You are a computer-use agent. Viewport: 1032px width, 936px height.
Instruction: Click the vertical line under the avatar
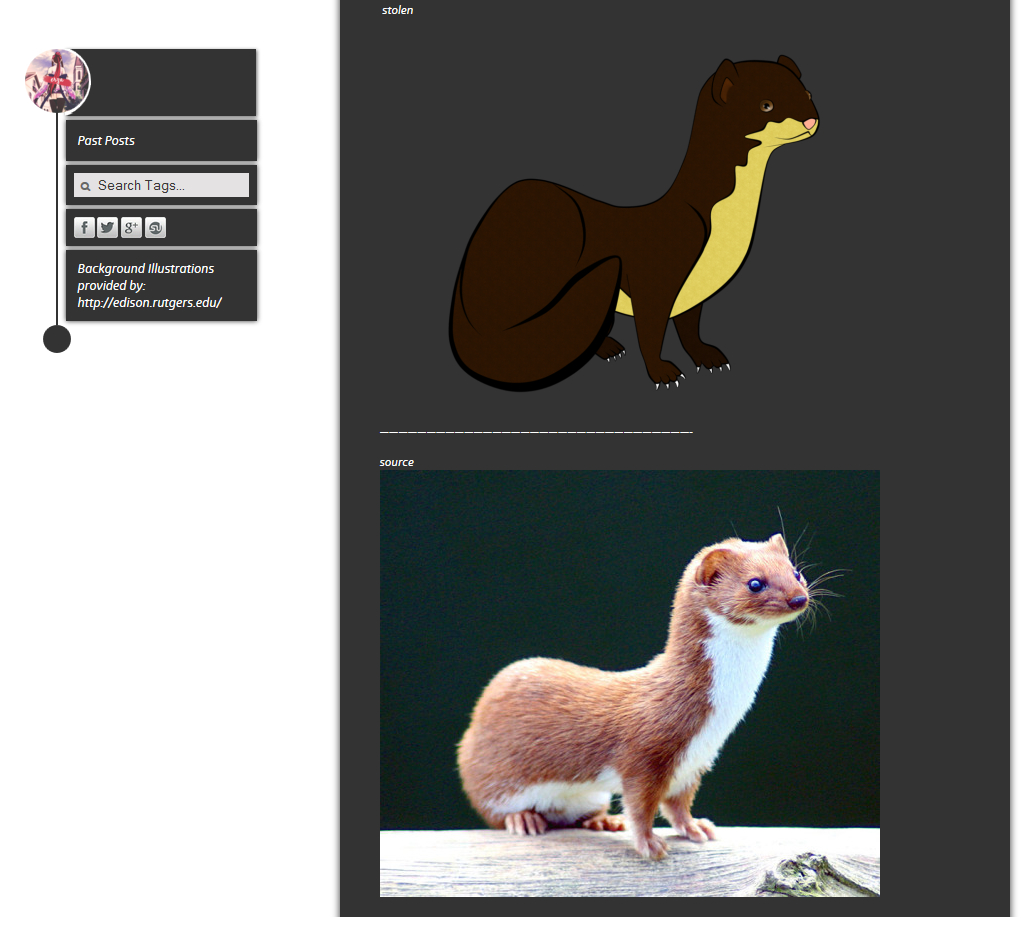(57, 220)
